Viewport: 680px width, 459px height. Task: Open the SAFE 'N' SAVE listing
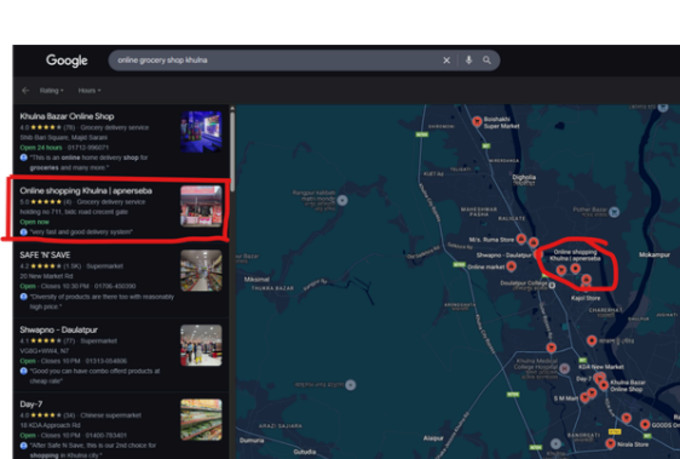coord(121,280)
